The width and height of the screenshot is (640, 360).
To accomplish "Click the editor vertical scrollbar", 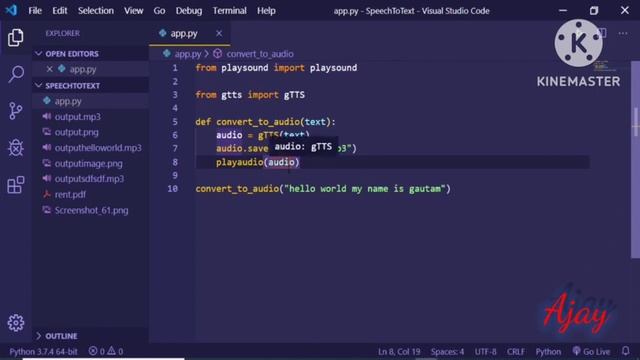I will pyautogui.click(x=635, y=159).
